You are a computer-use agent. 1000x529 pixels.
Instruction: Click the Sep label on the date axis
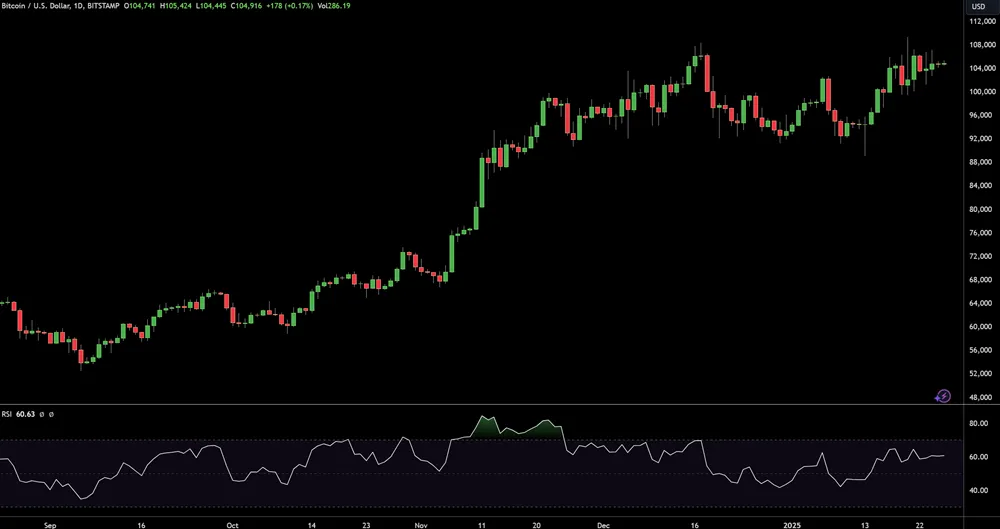[x=50, y=525]
